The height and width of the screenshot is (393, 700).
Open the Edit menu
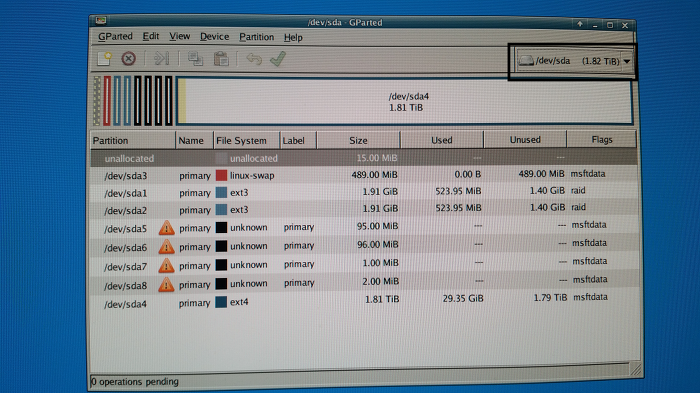click(150, 36)
